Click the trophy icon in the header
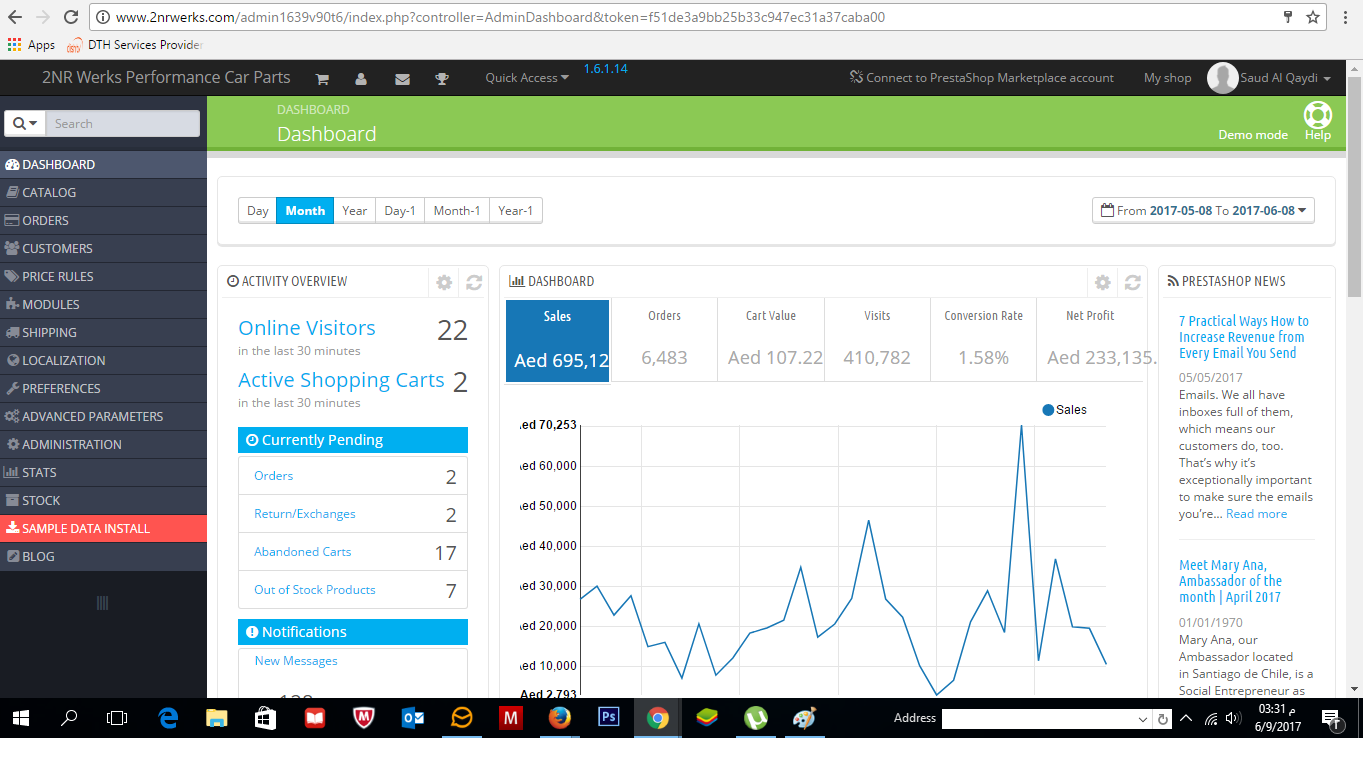Image resolution: width=1366 pixels, height=768 pixels. pos(442,79)
